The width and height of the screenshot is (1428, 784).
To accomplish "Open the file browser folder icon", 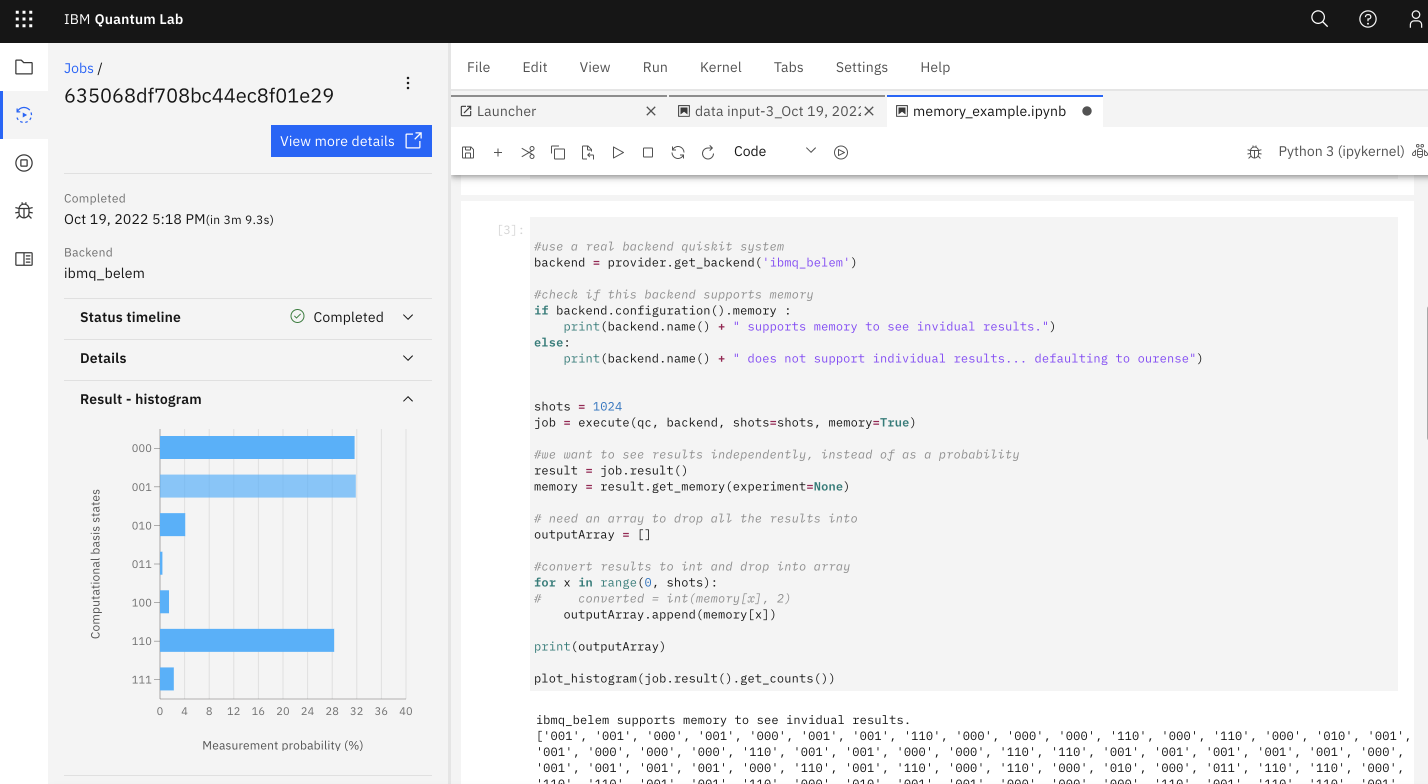I will tap(24, 67).
